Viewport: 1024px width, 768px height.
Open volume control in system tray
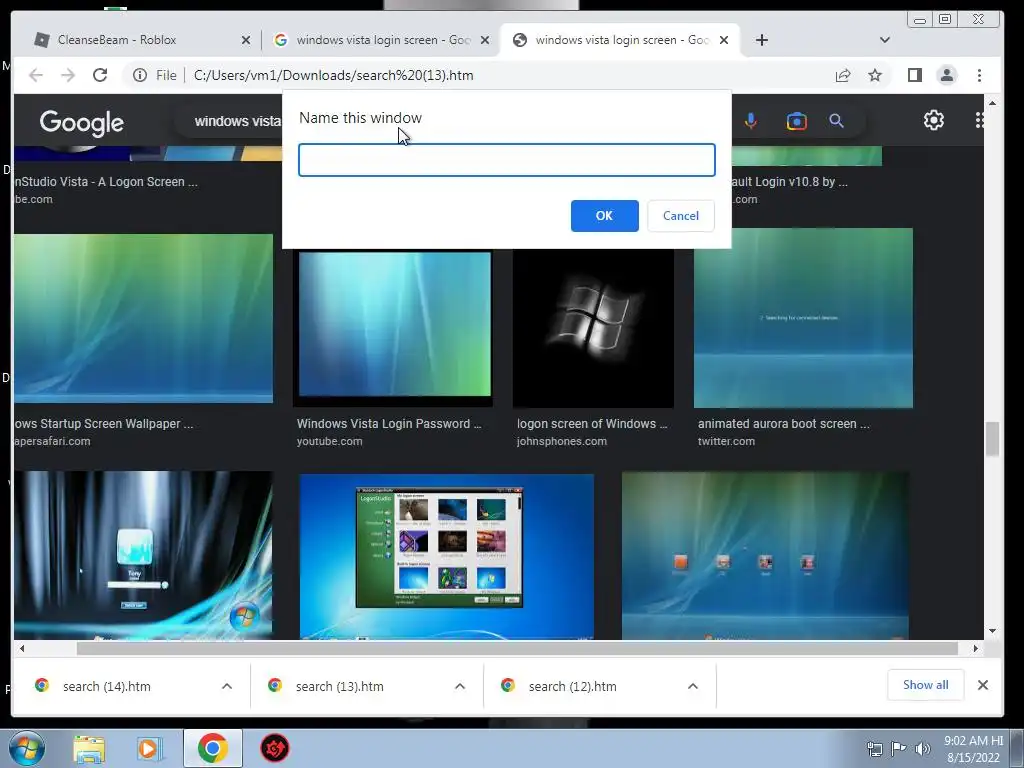(x=922, y=749)
